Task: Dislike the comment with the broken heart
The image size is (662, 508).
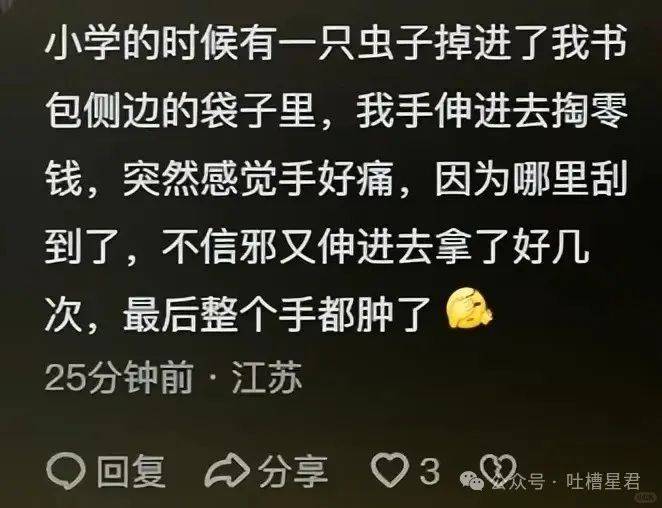Action: click(x=499, y=470)
